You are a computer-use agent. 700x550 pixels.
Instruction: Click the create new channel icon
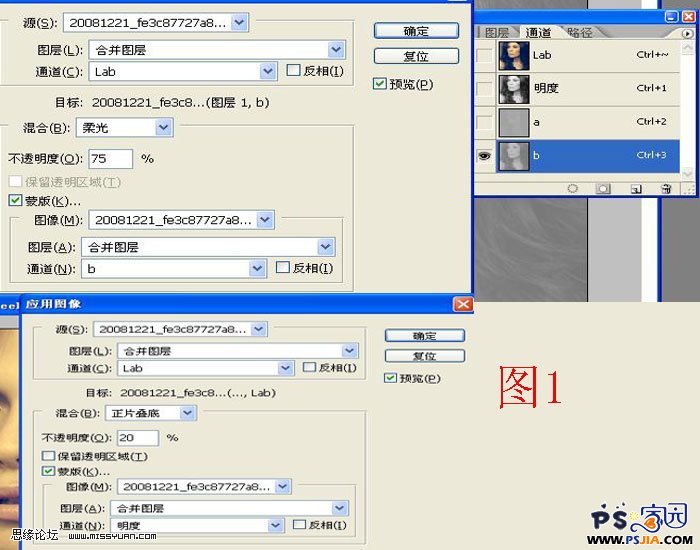point(636,189)
